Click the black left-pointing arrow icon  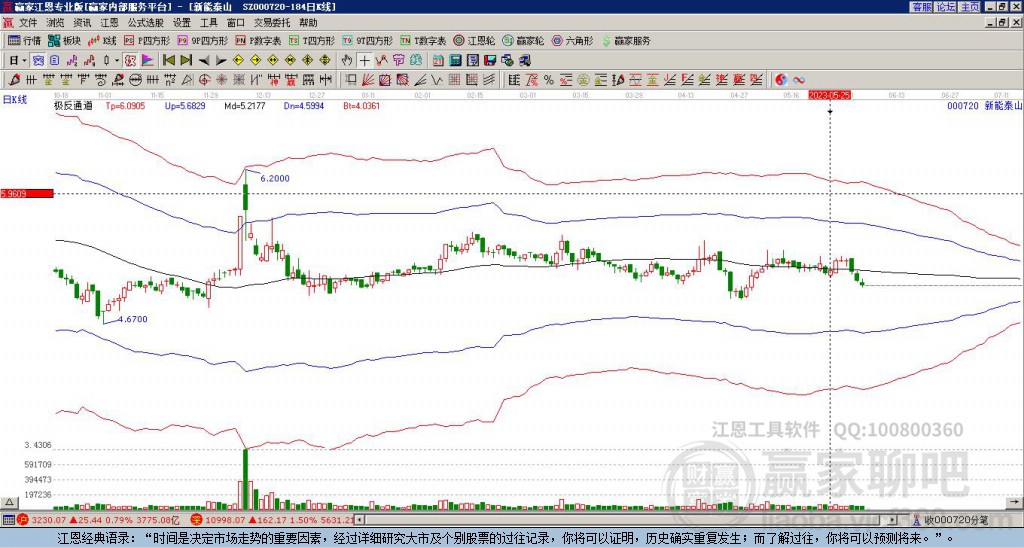coord(204,61)
